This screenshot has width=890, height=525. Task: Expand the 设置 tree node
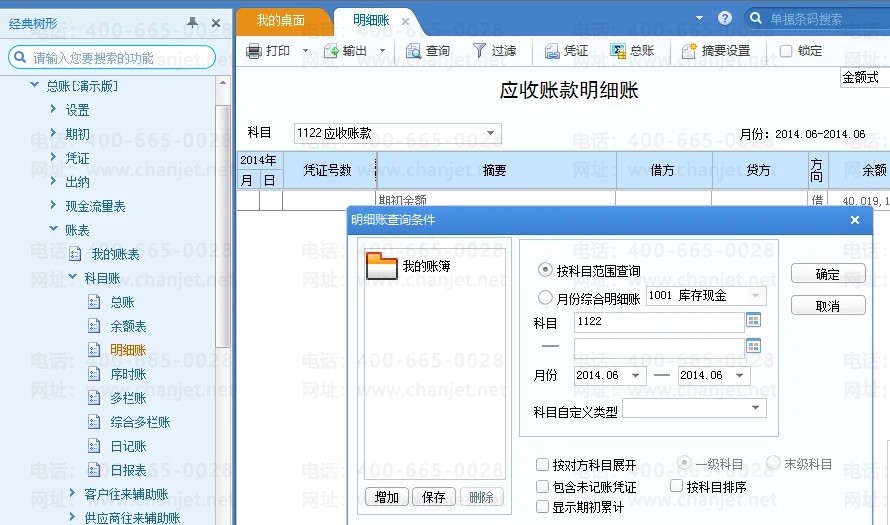53,108
